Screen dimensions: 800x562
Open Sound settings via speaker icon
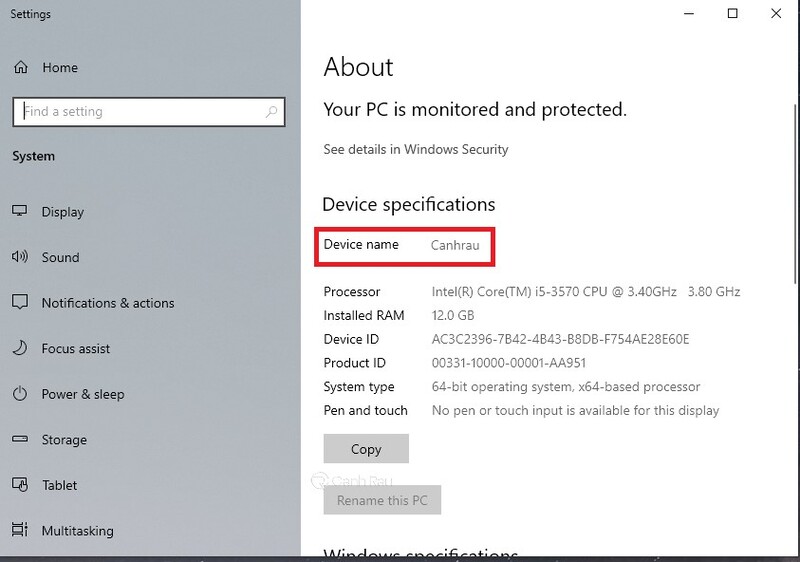[20, 257]
